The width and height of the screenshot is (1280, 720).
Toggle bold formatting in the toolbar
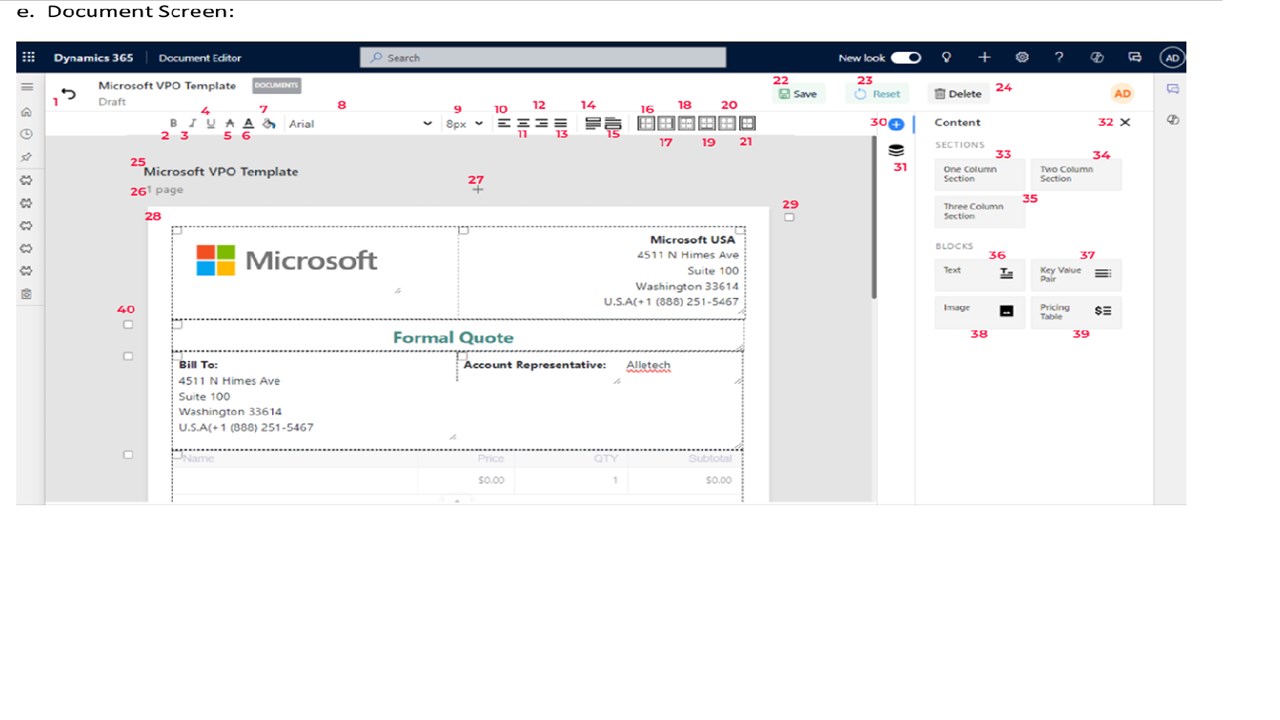(x=173, y=123)
